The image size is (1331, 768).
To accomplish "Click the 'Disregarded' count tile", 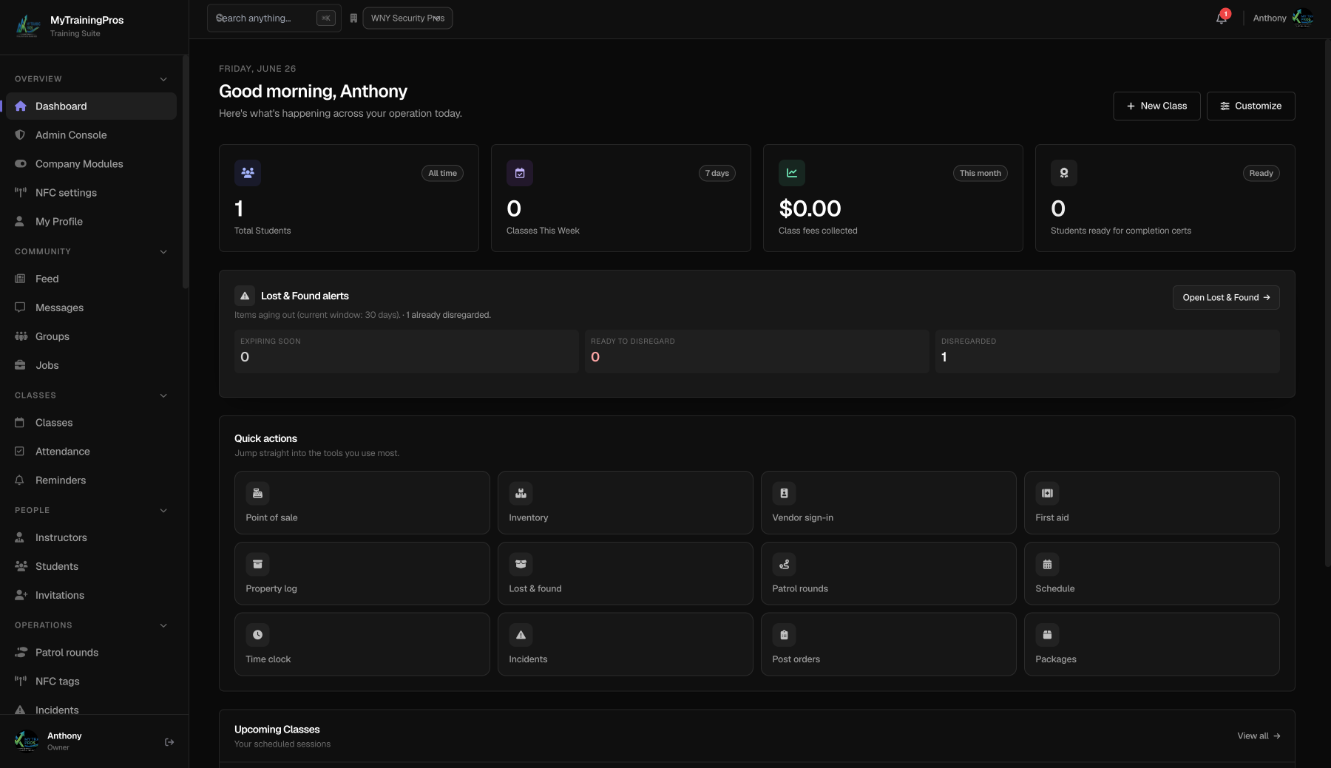I will click(x=1107, y=351).
